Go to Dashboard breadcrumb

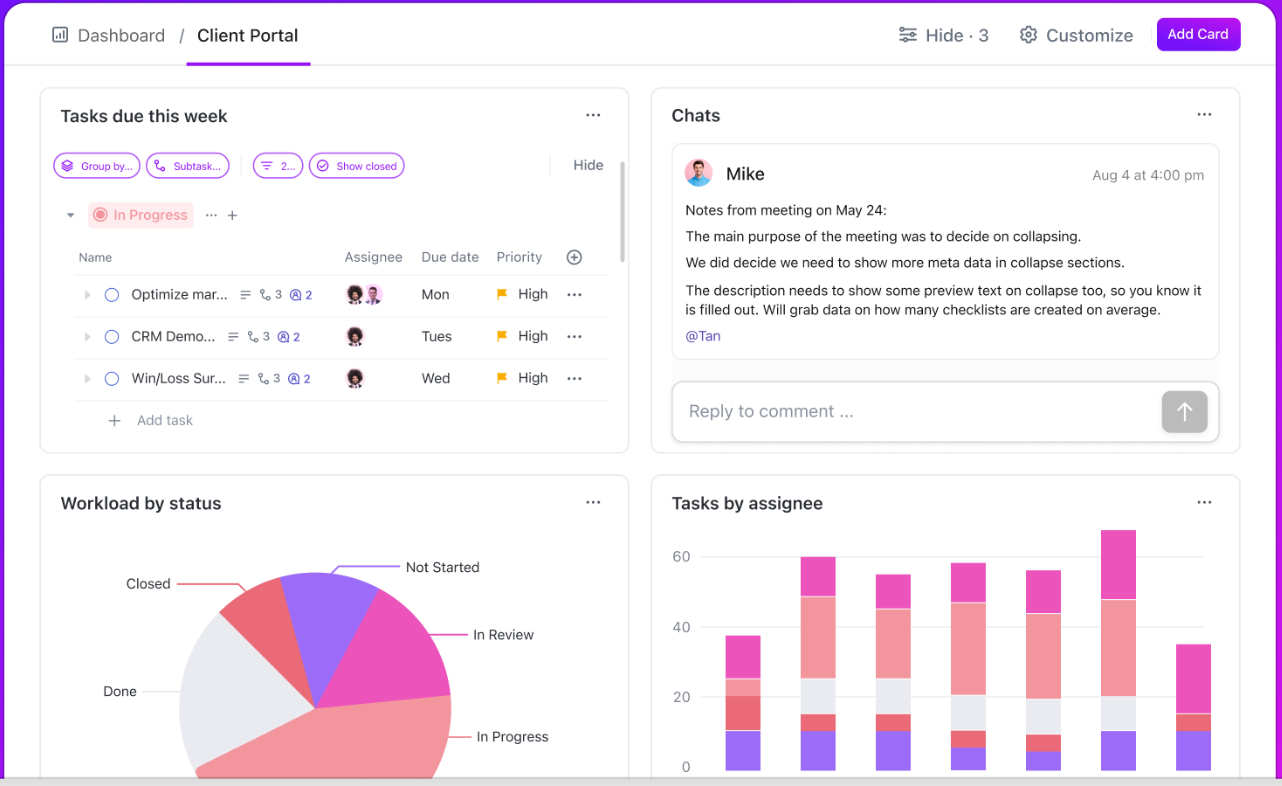pos(121,35)
